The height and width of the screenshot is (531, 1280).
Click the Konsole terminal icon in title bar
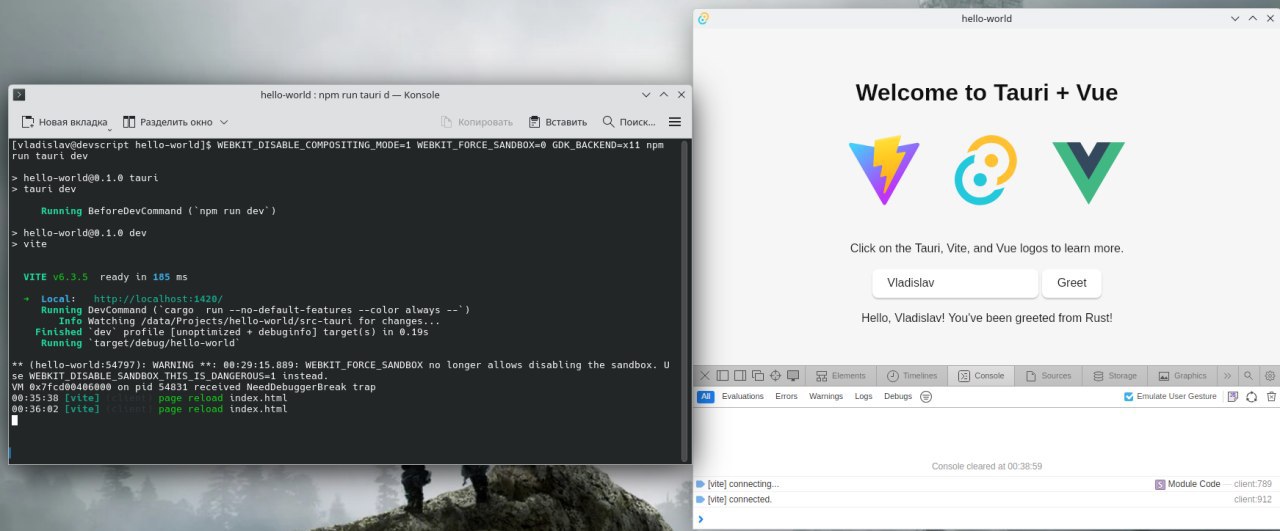pyautogui.click(x=19, y=94)
